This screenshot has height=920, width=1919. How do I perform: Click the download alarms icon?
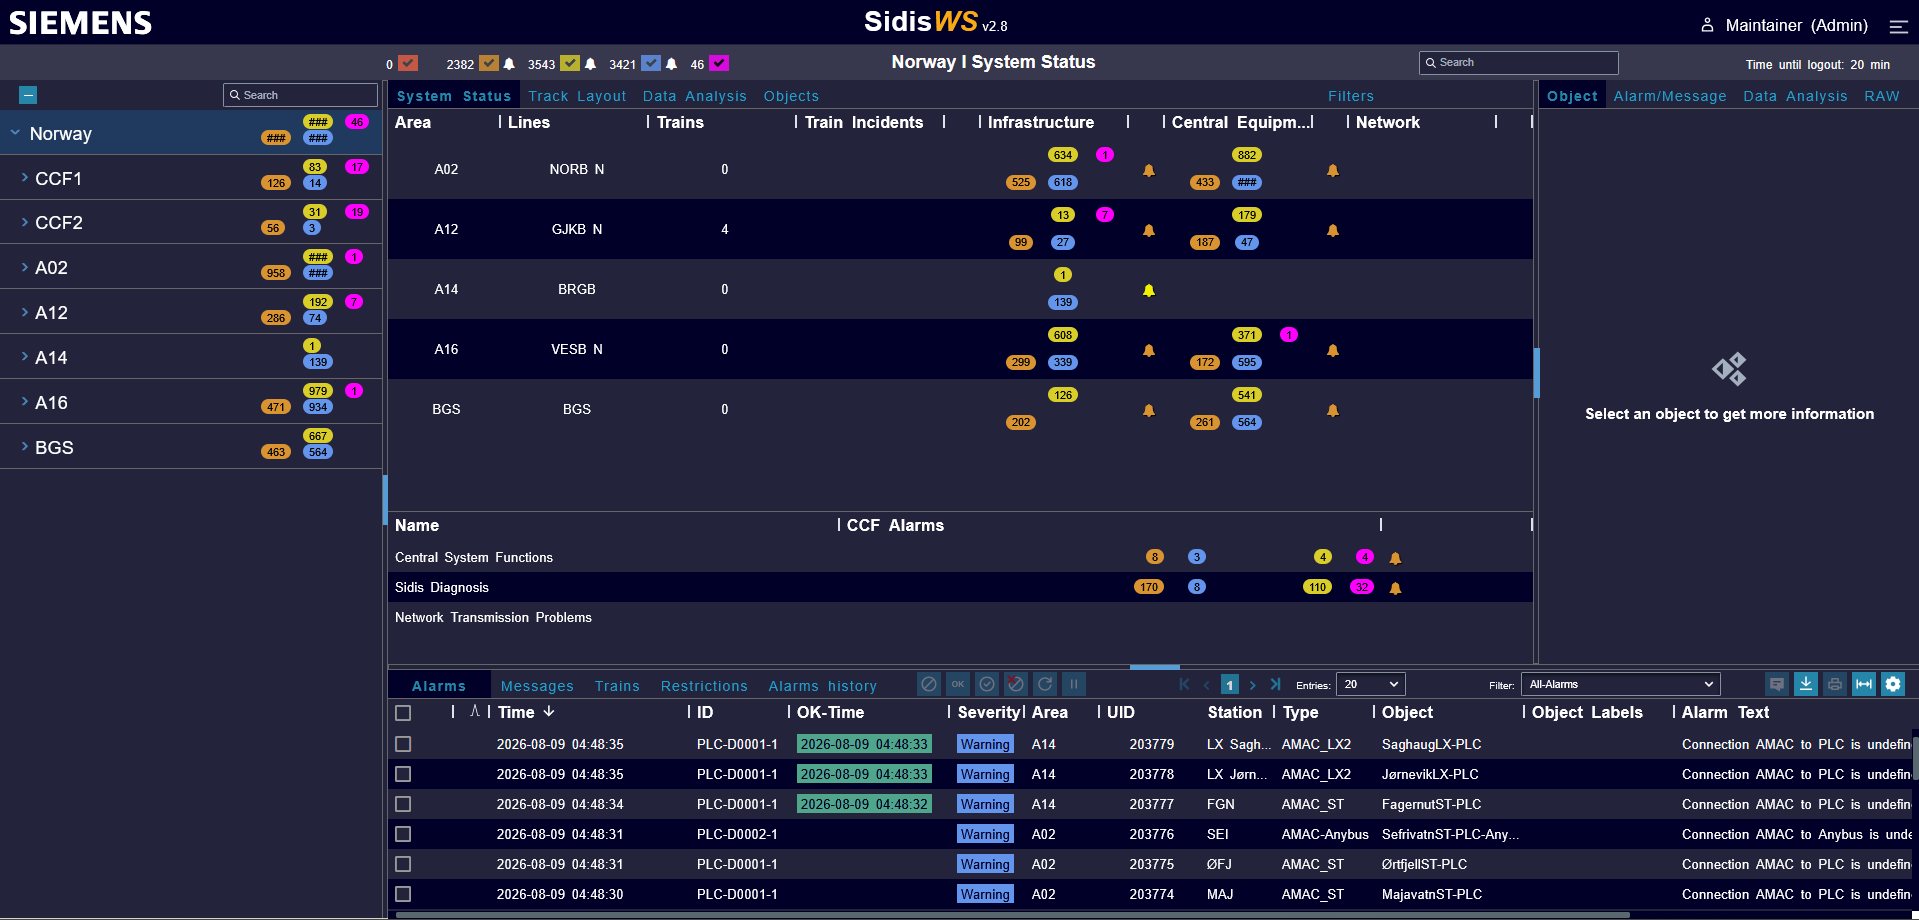point(1805,684)
